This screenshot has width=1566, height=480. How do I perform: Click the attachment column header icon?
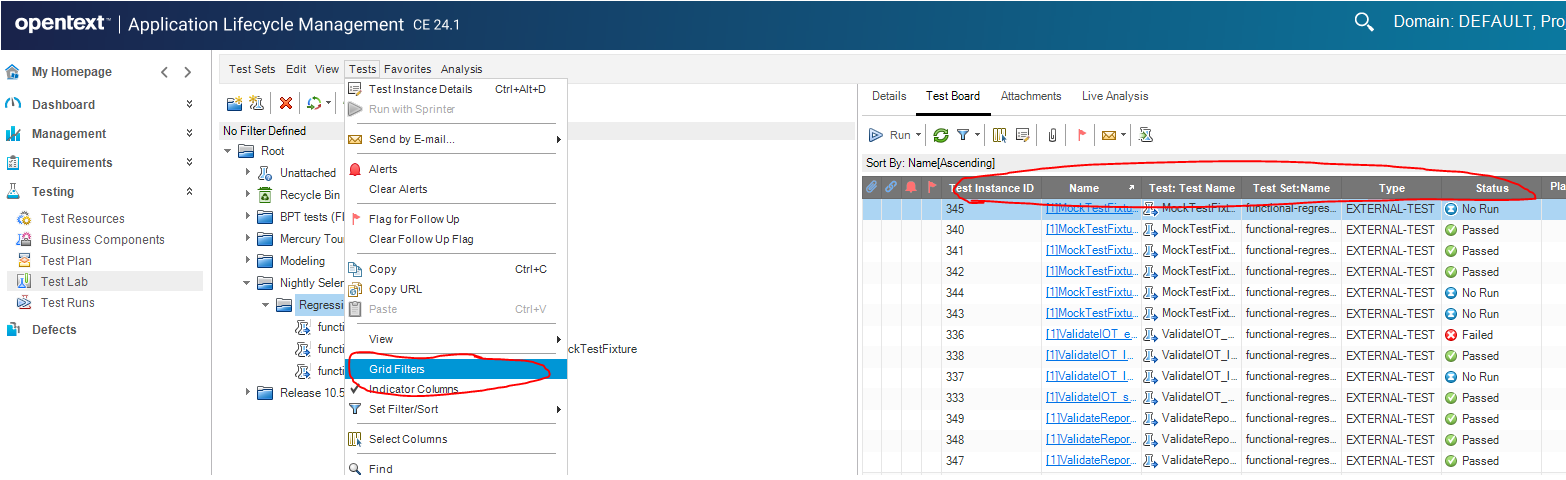[871, 187]
